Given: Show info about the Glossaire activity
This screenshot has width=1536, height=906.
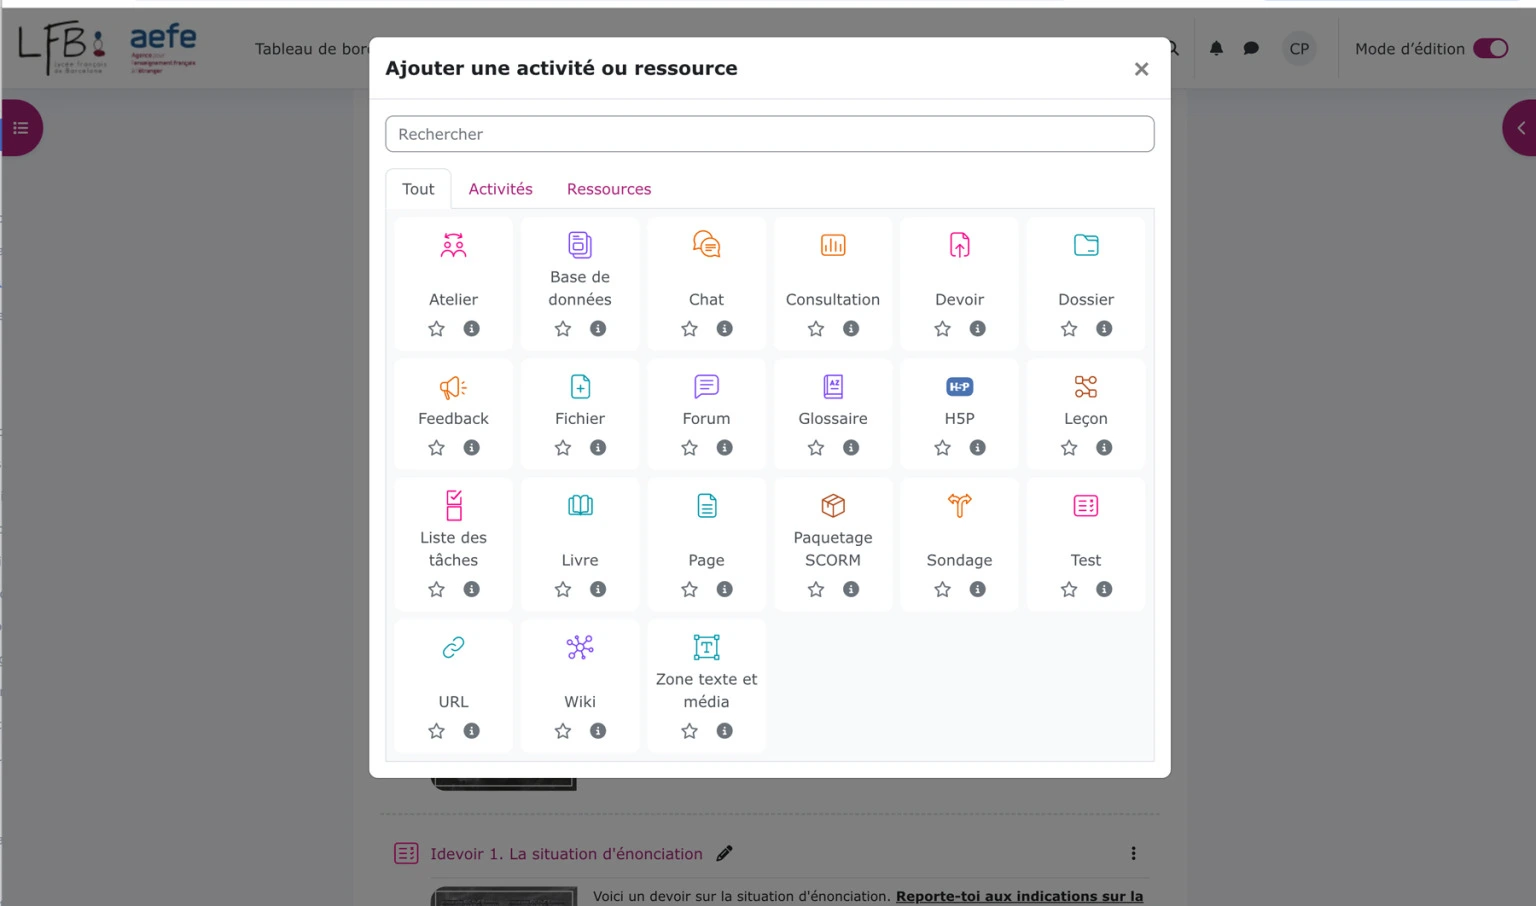Looking at the screenshot, I should (x=851, y=448).
